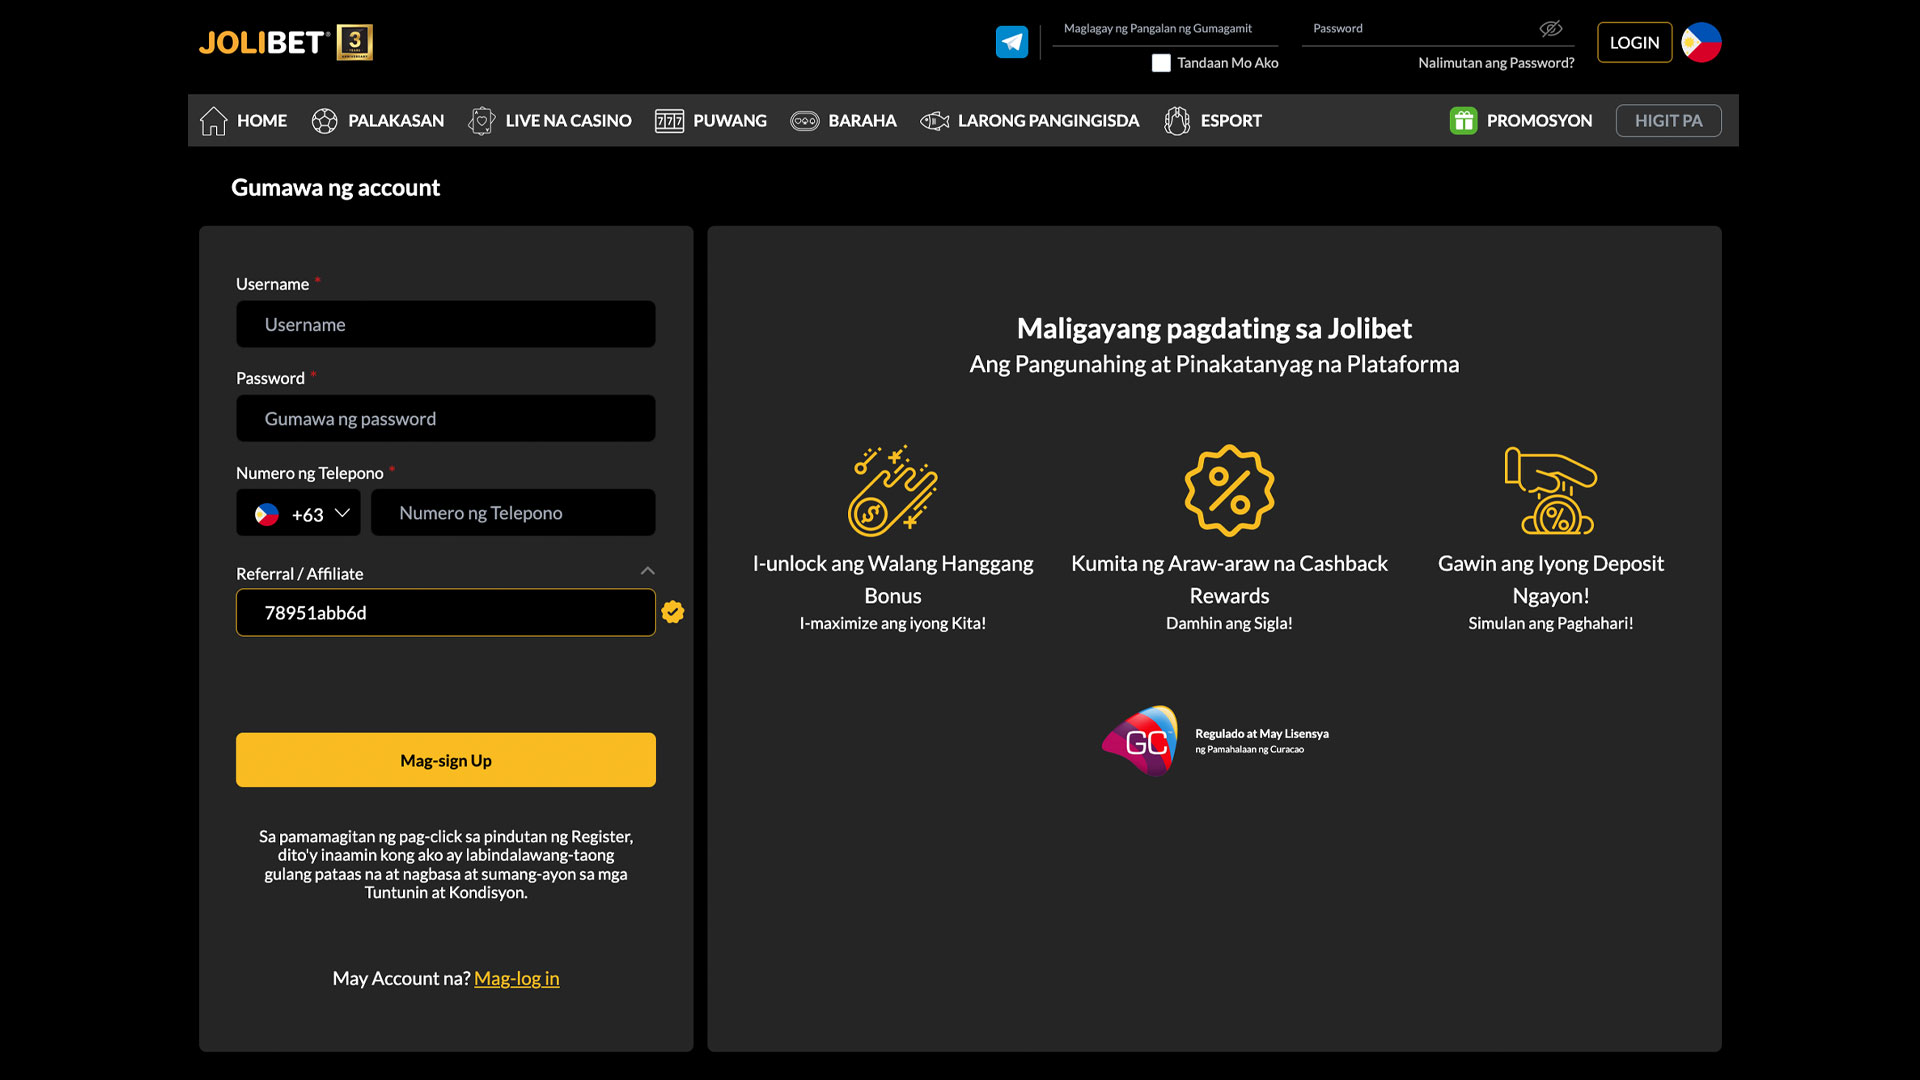Open BARAHA card games menu
This screenshot has width=1920, height=1080.
pos(843,121)
